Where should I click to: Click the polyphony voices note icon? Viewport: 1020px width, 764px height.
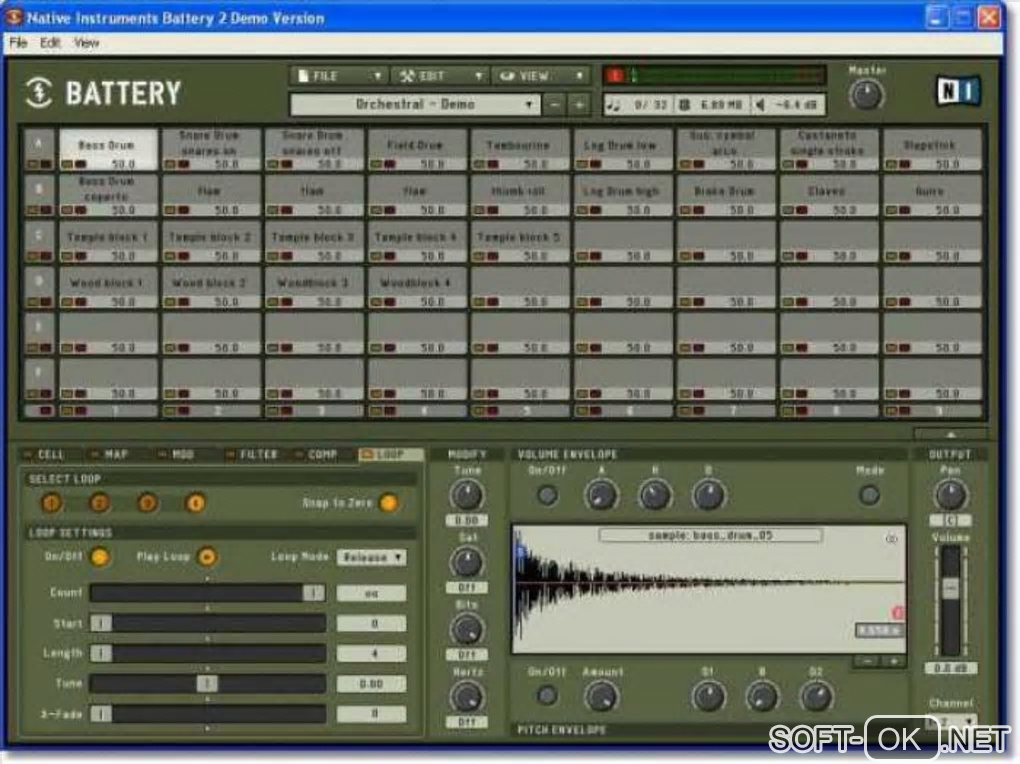click(613, 105)
